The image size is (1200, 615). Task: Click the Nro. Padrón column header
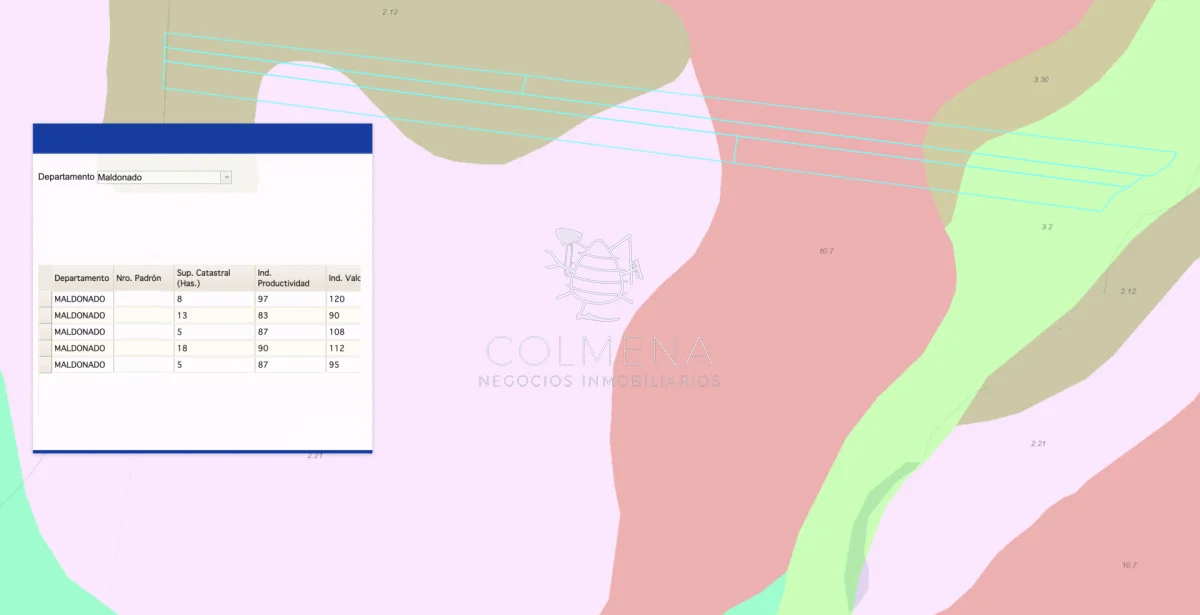pos(144,278)
